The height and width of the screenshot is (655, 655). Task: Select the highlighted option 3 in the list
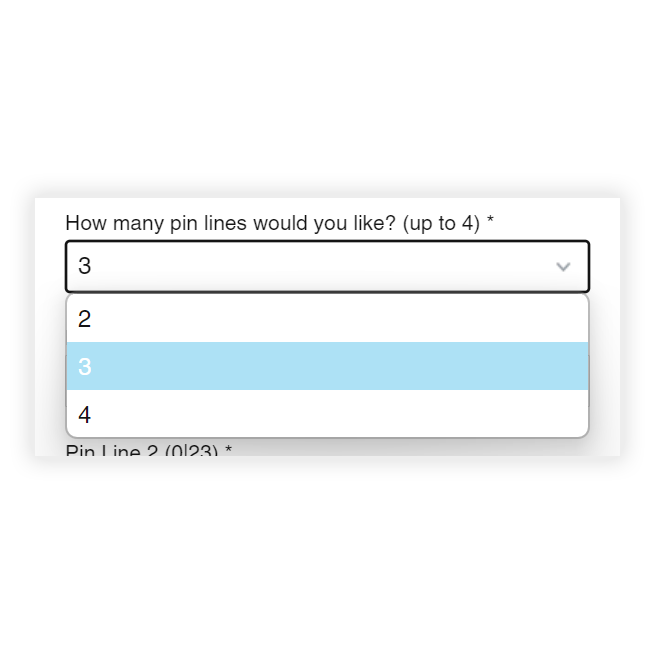[x=327, y=366]
